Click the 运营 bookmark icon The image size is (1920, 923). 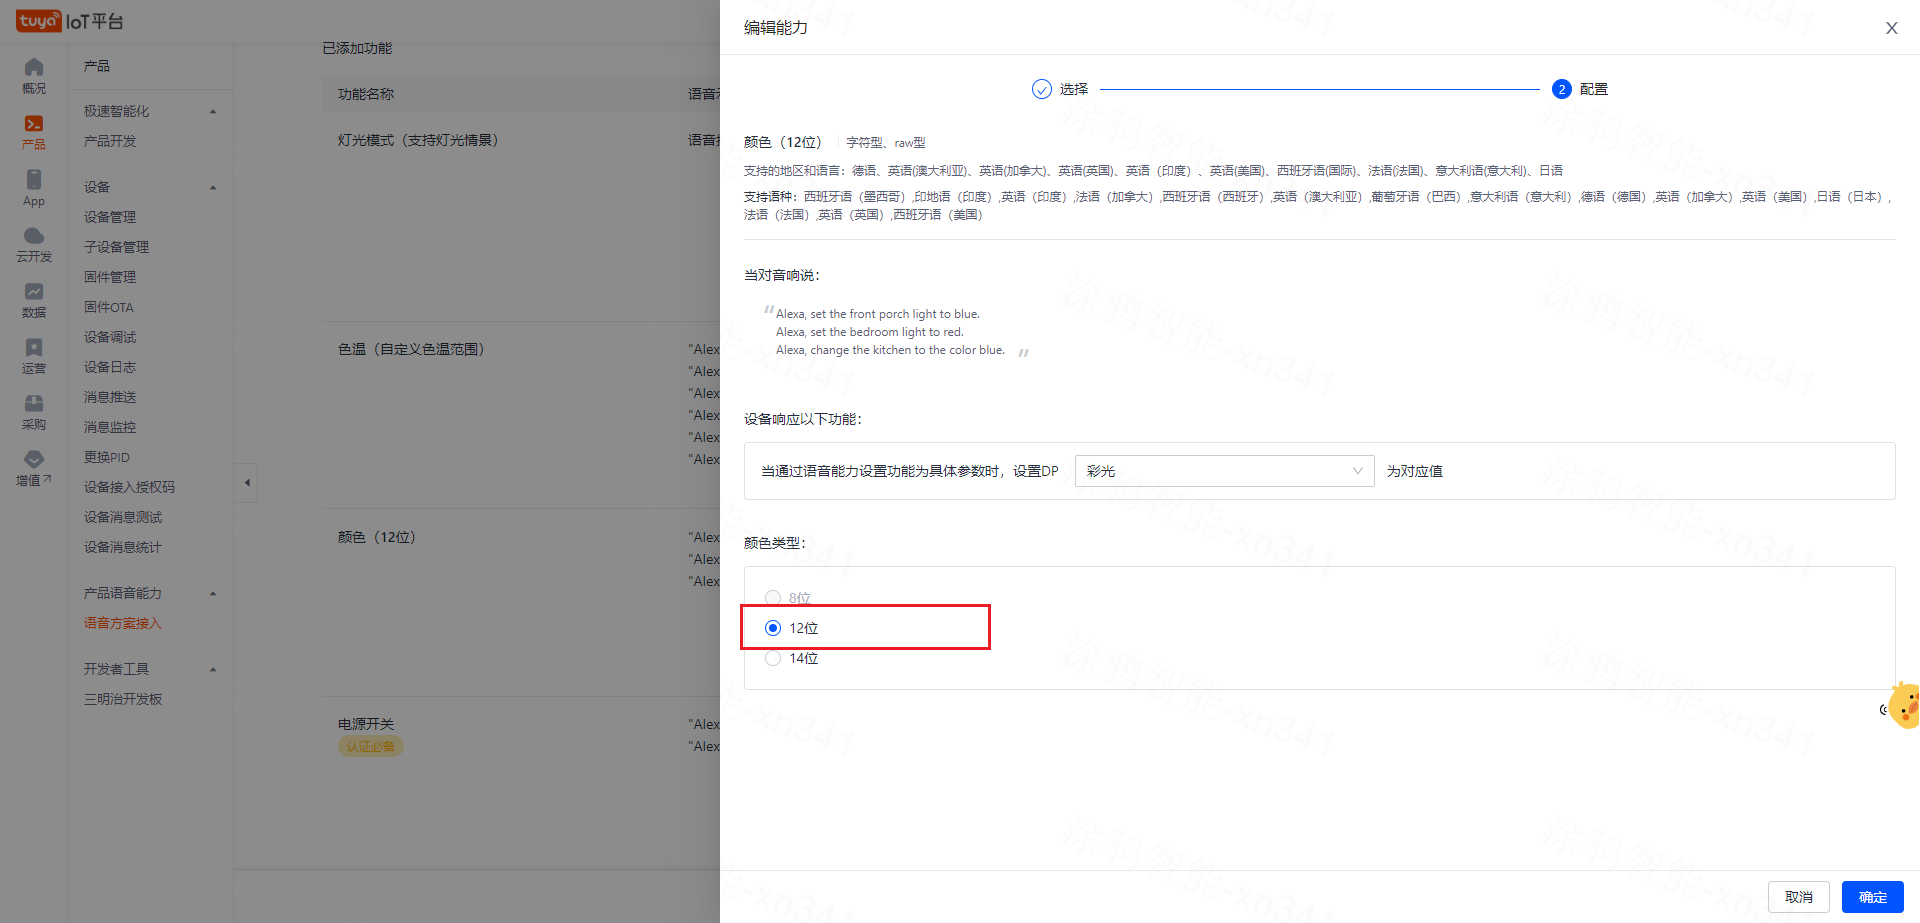point(34,349)
